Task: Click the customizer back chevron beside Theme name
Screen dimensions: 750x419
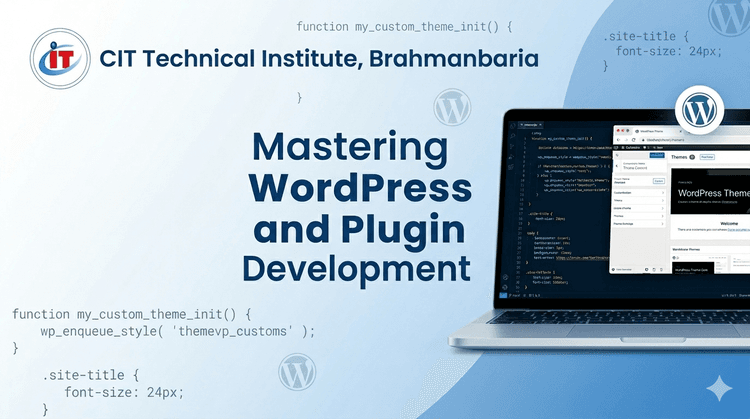Action: pos(617,166)
